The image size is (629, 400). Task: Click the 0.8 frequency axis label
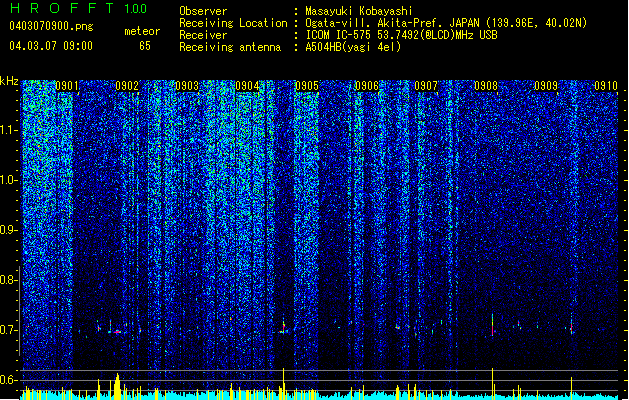click(8, 280)
